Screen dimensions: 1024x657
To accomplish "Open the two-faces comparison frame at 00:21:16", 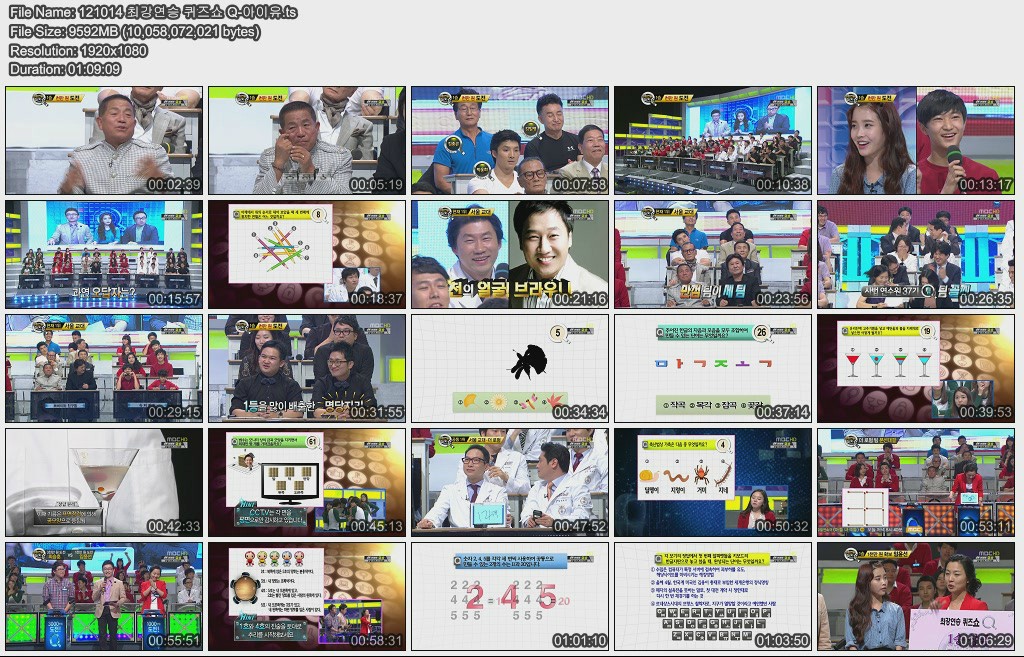I will point(511,253).
